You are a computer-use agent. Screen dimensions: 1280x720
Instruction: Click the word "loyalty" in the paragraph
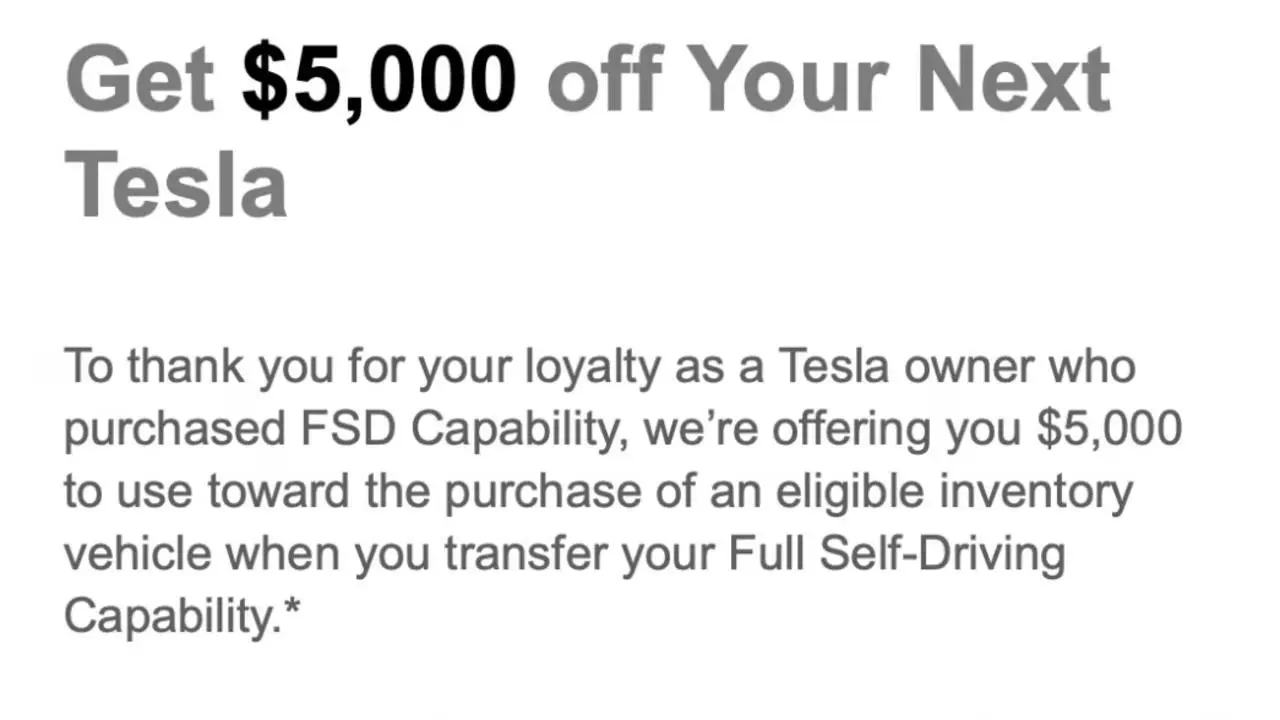tap(592, 367)
